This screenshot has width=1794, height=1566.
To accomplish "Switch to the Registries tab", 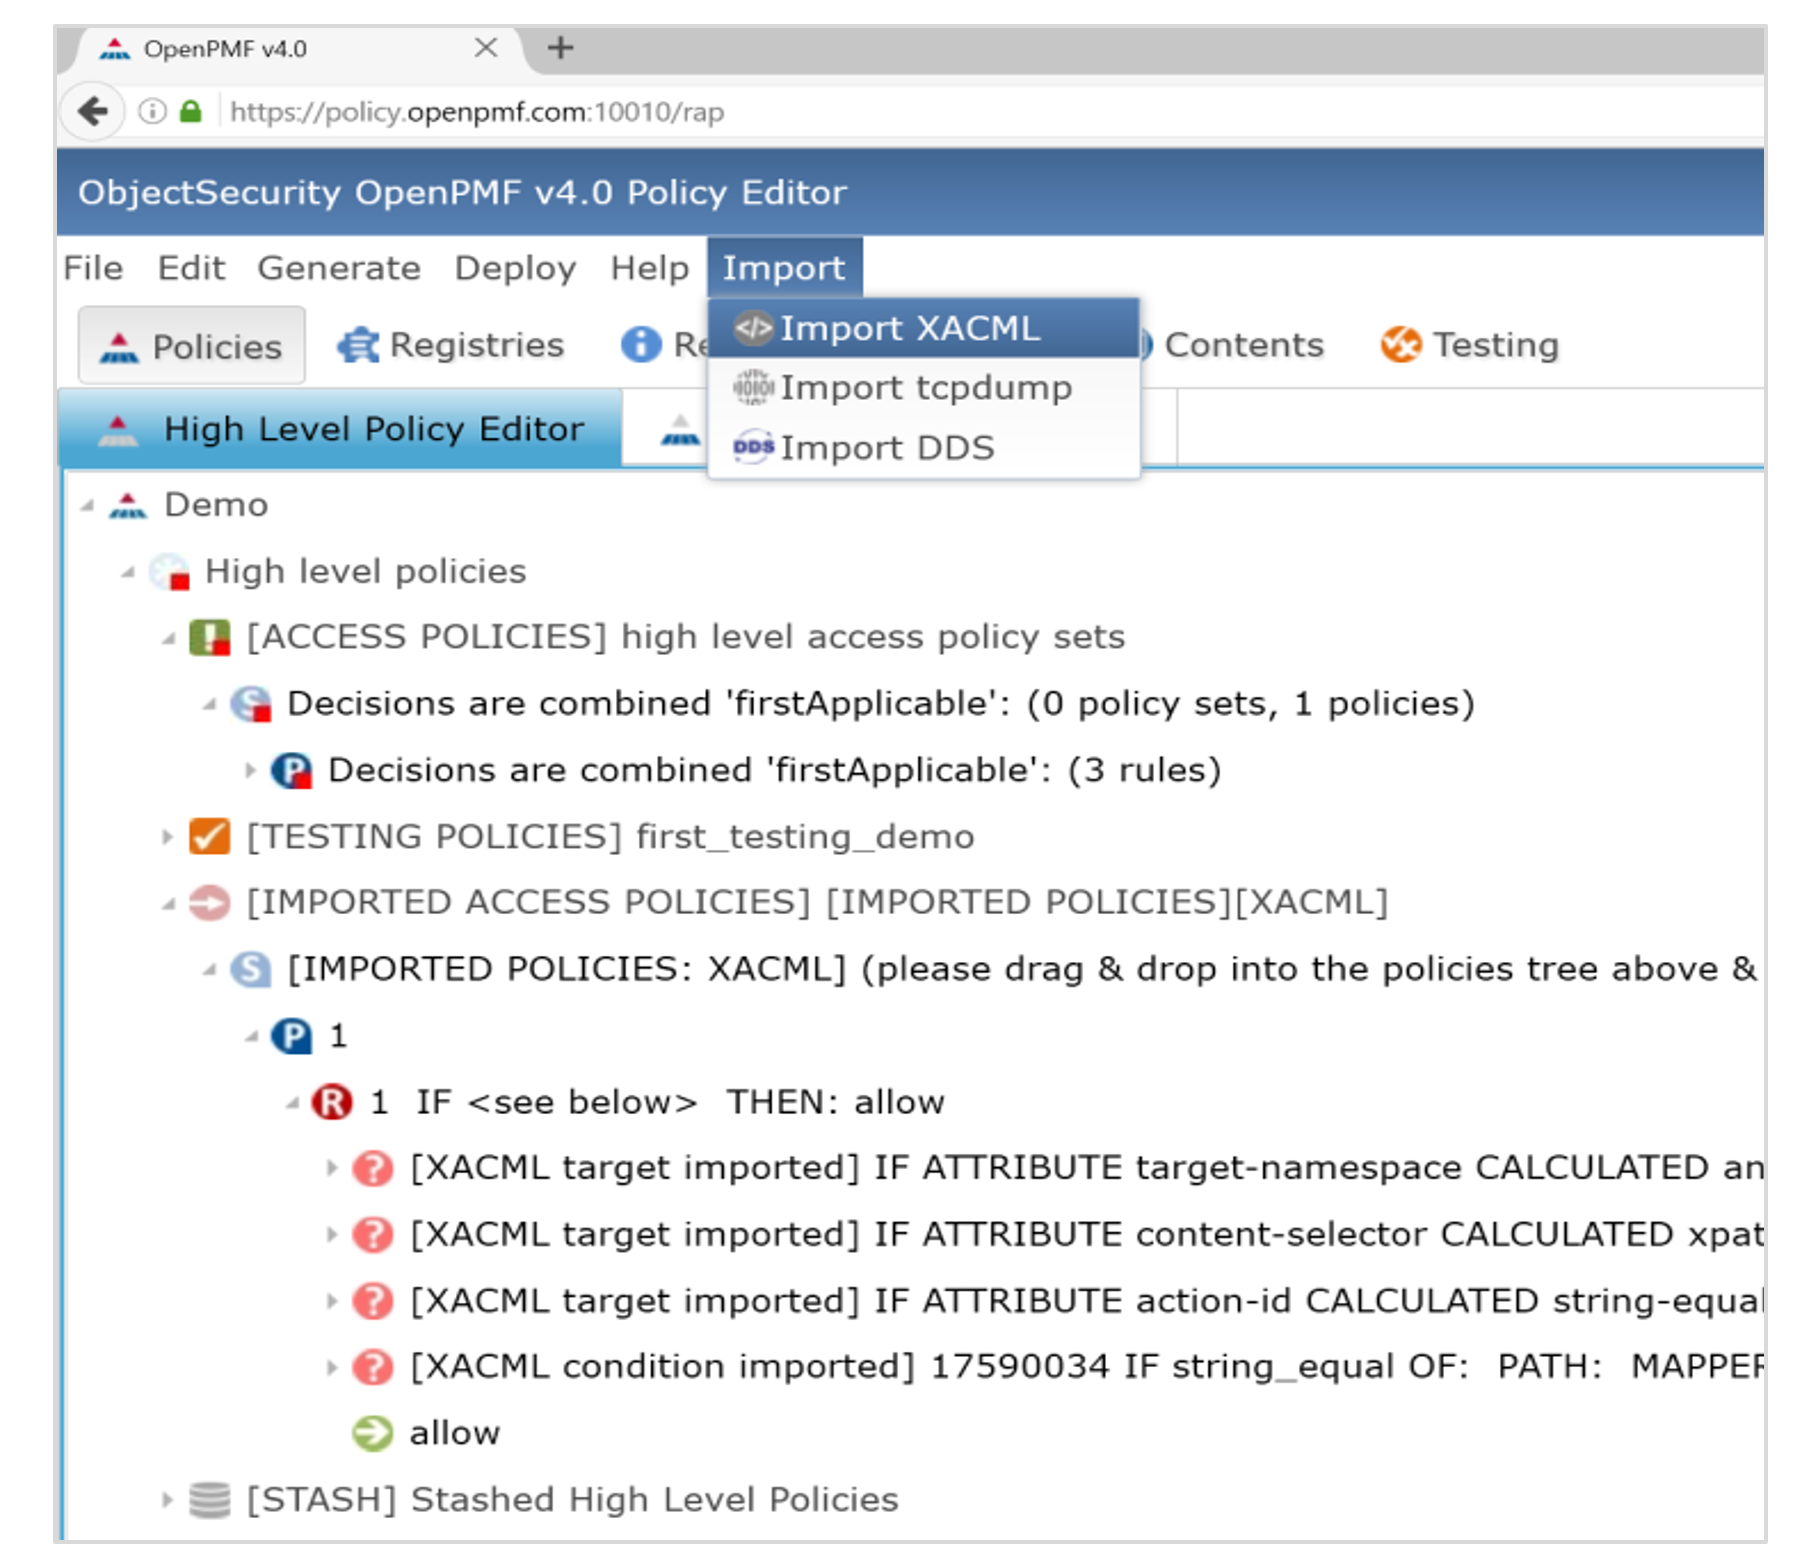I will [x=451, y=346].
